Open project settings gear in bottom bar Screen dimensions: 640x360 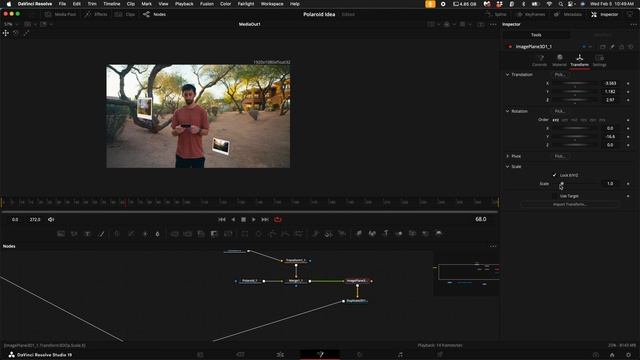pyautogui.click(x=629, y=355)
